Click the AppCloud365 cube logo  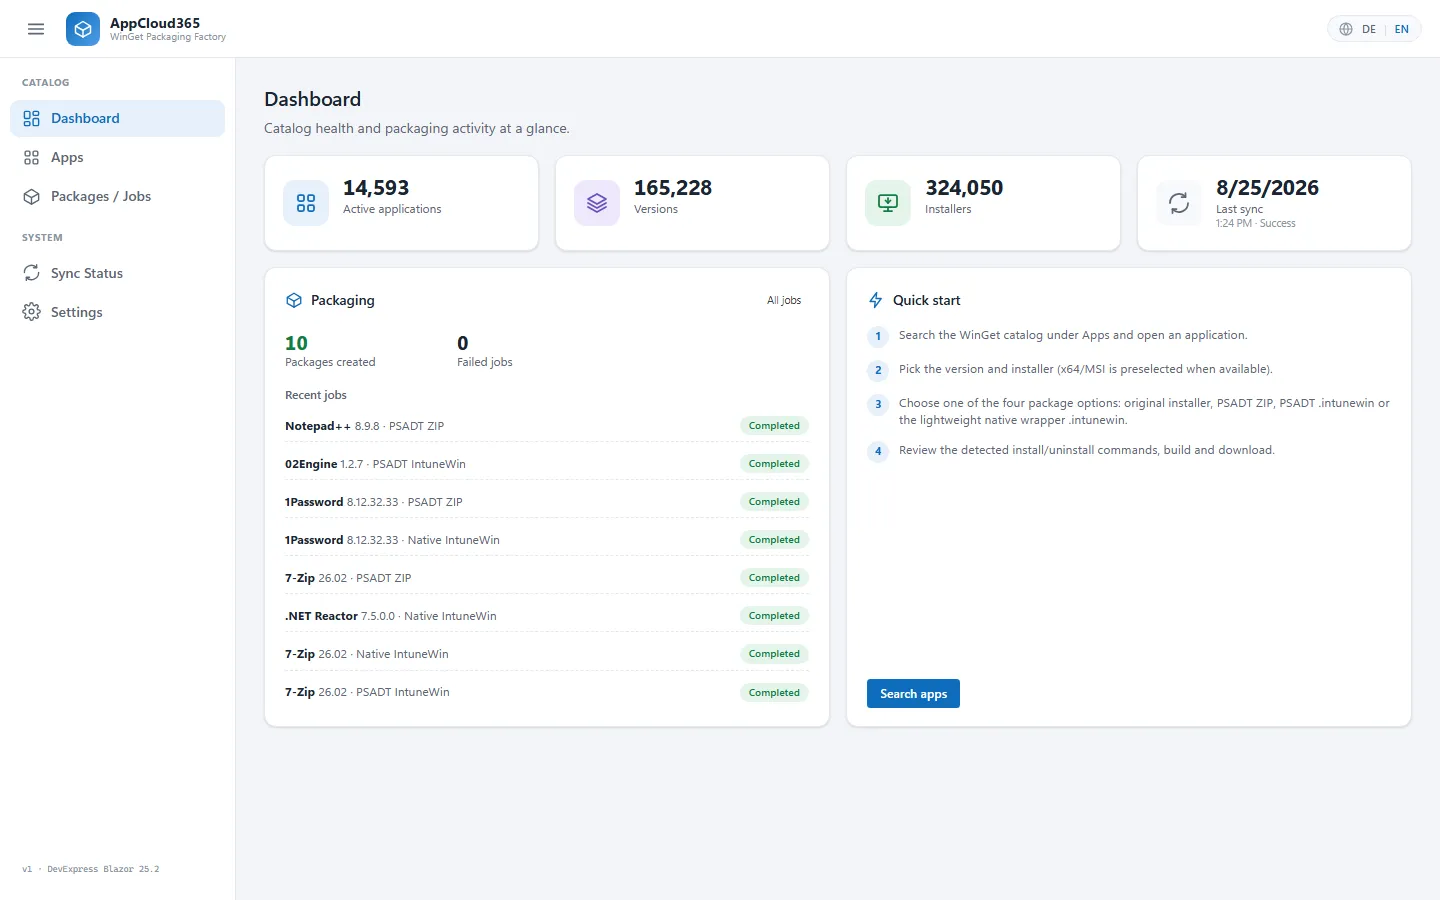tap(83, 29)
